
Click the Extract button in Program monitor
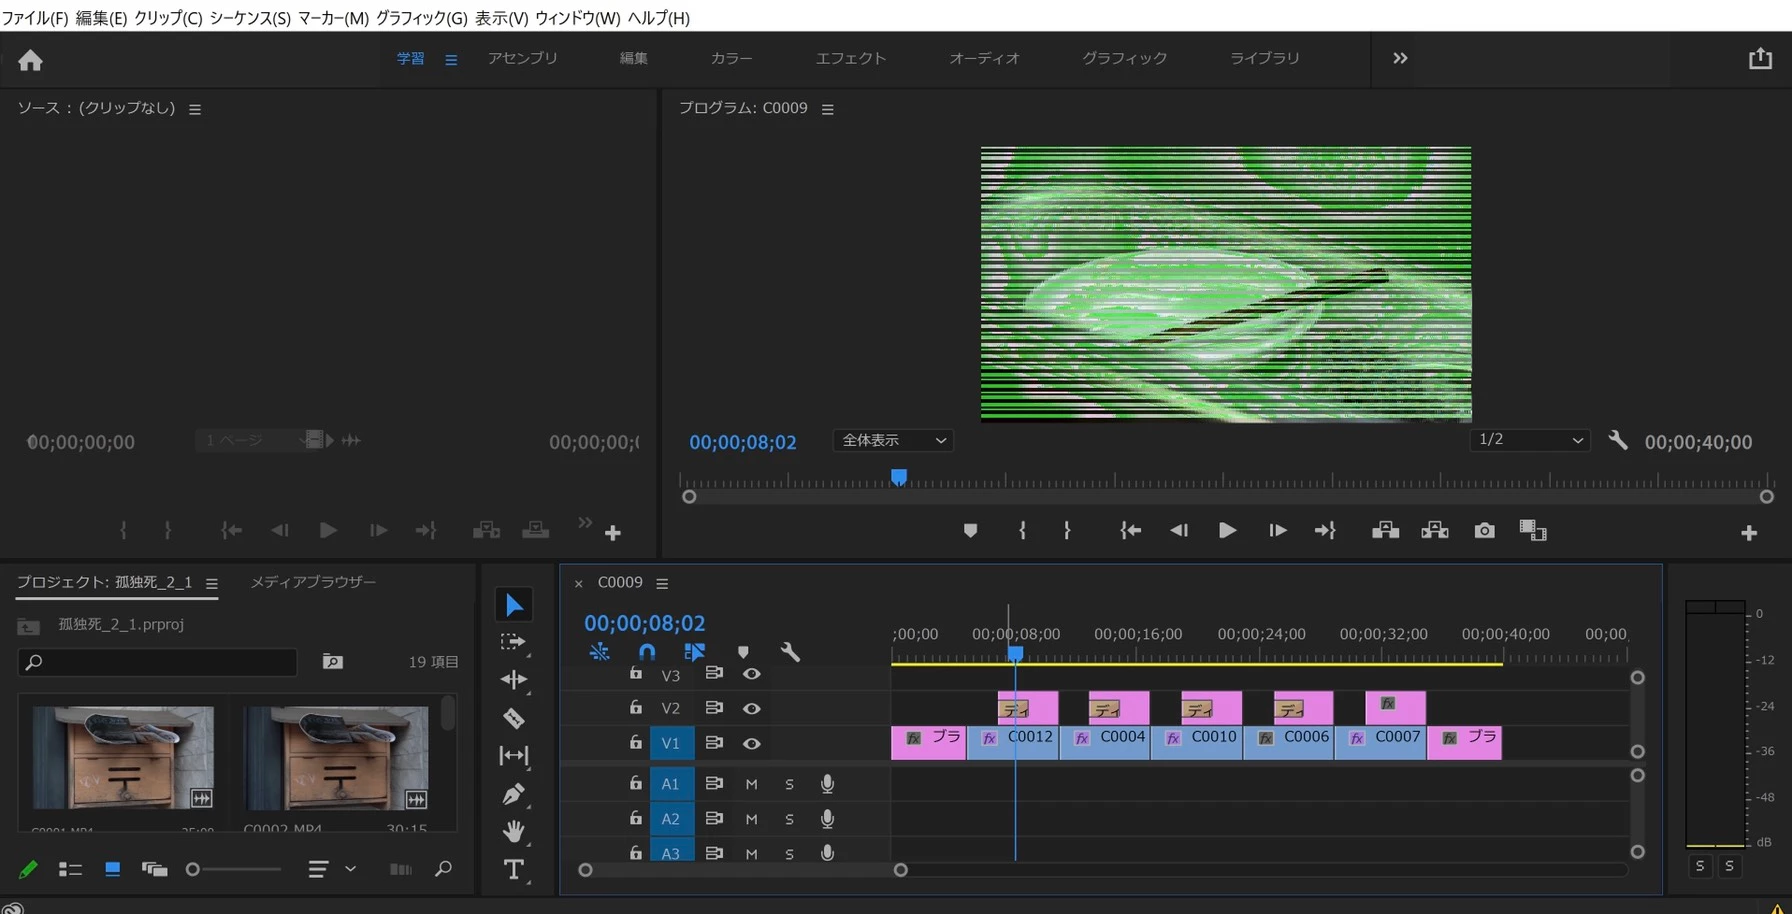(1435, 531)
